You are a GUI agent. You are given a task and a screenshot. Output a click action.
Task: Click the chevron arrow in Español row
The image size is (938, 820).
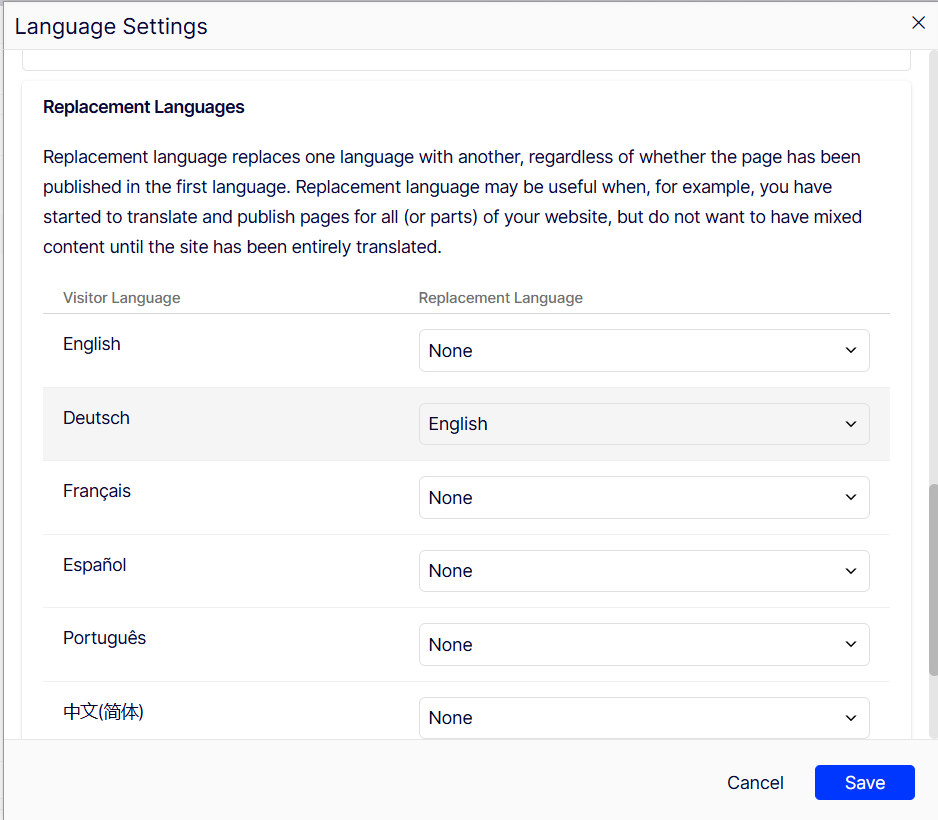pyautogui.click(x=850, y=571)
